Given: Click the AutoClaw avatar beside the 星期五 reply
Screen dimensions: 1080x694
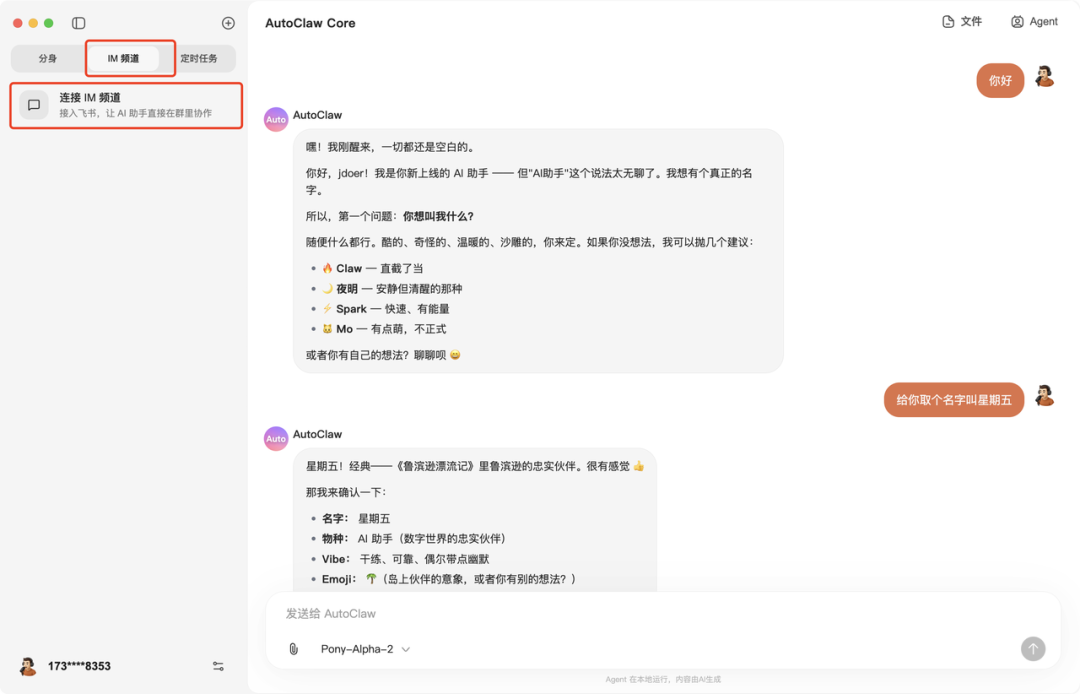Looking at the screenshot, I should tap(275, 437).
